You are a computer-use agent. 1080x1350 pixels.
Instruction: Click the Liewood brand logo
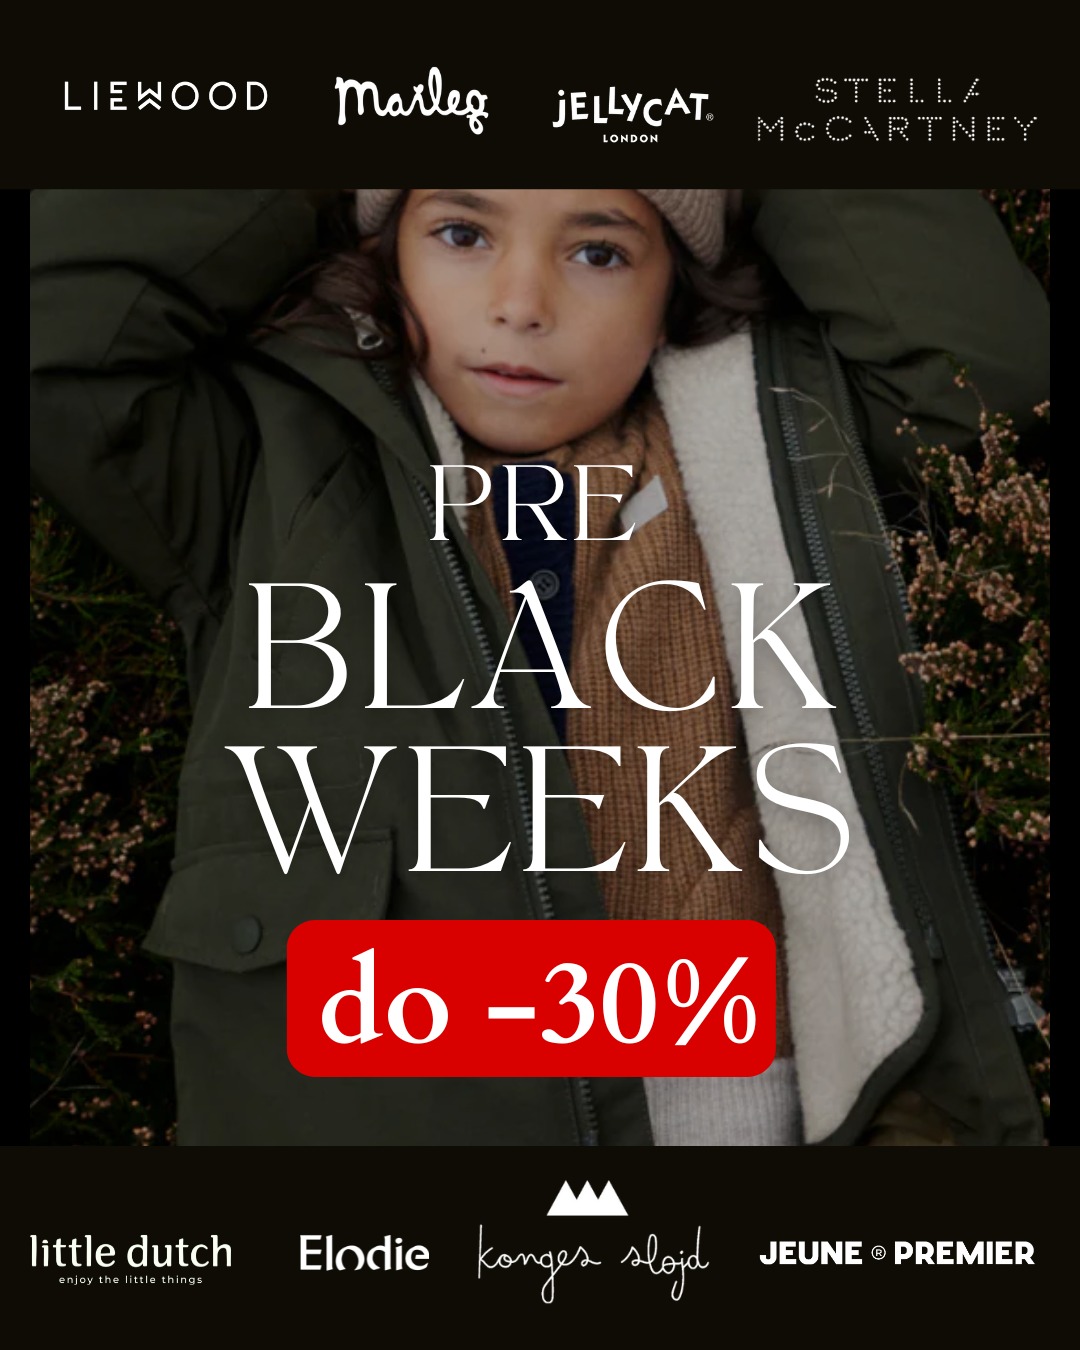coord(166,97)
